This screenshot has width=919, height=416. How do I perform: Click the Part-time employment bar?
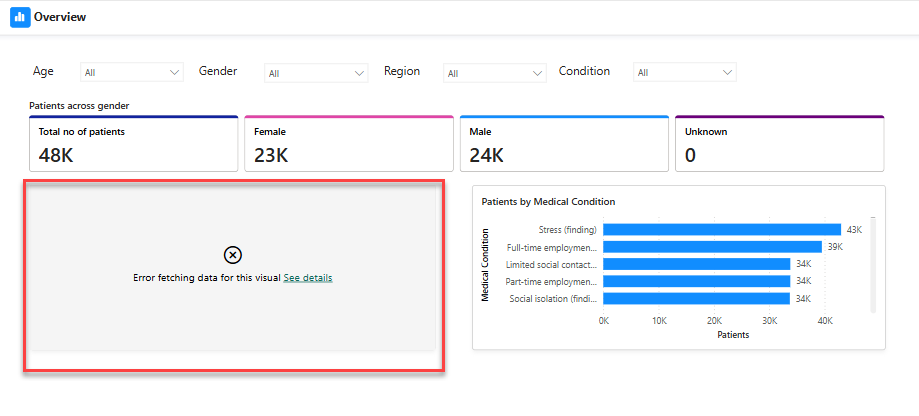pos(696,281)
